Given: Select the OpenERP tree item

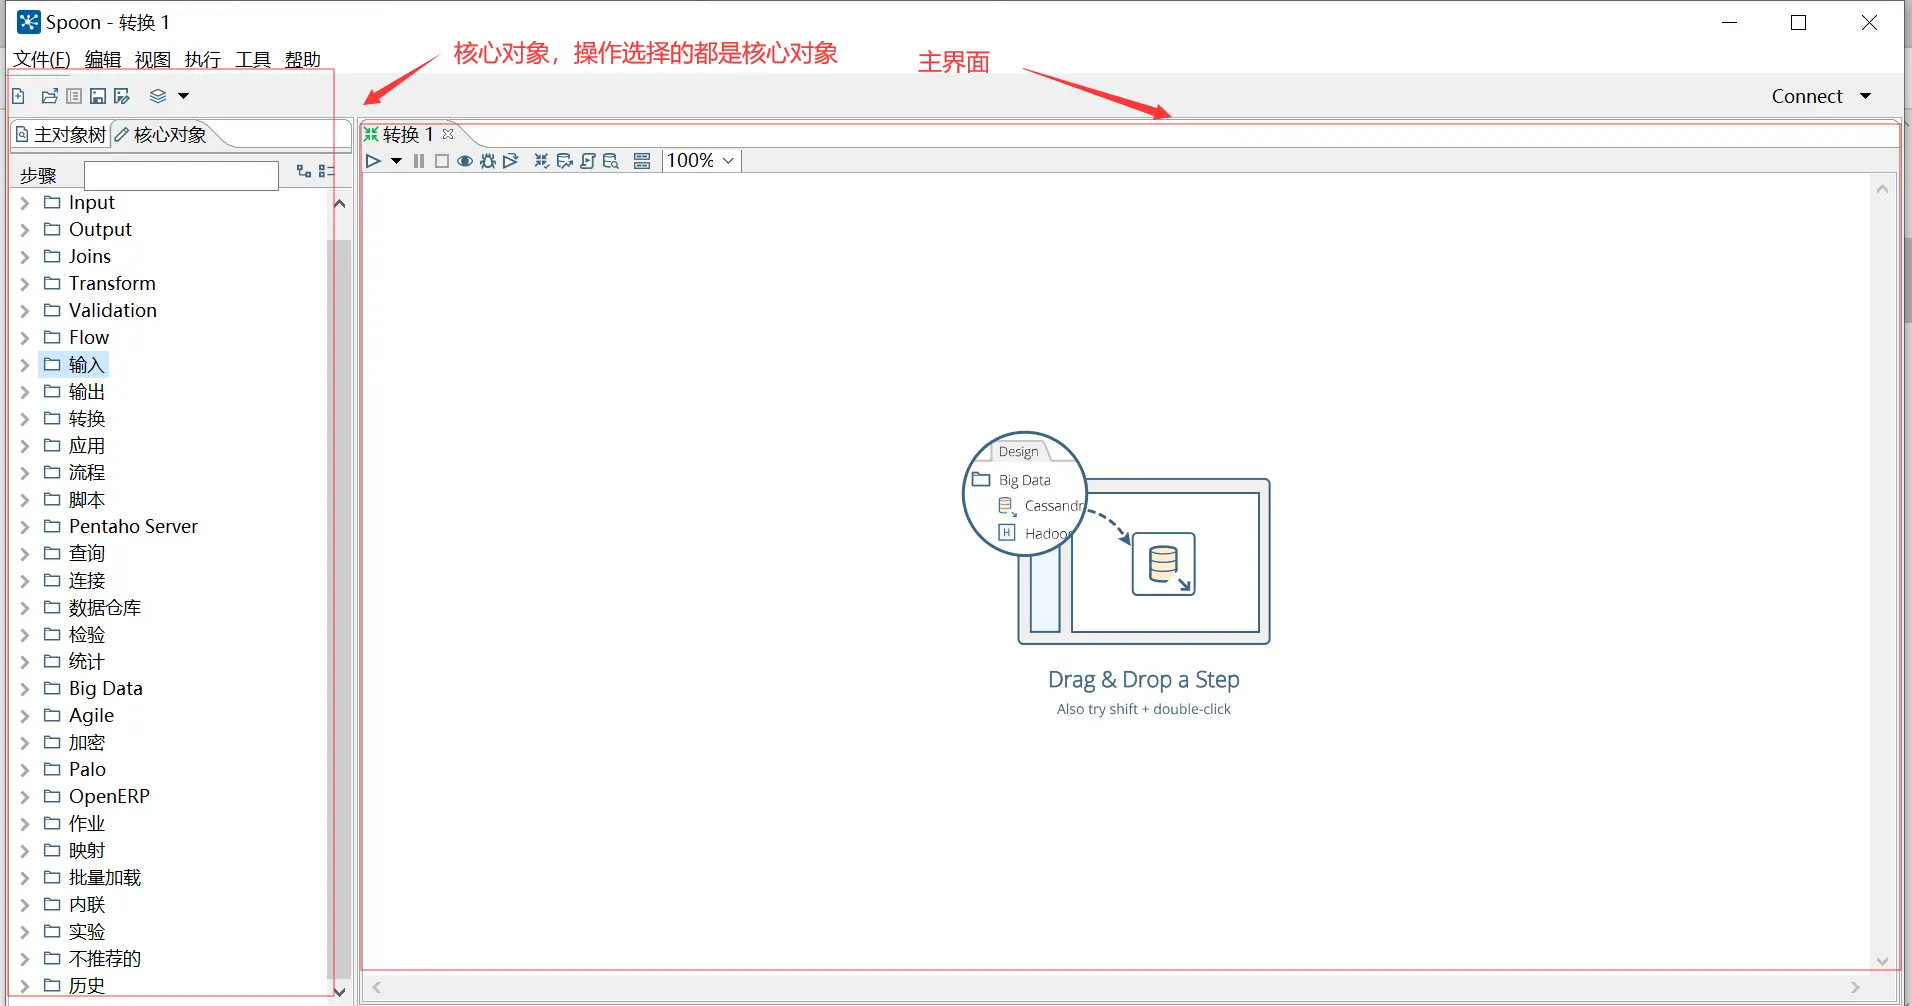Looking at the screenshot, I should (x=110, y=797).
